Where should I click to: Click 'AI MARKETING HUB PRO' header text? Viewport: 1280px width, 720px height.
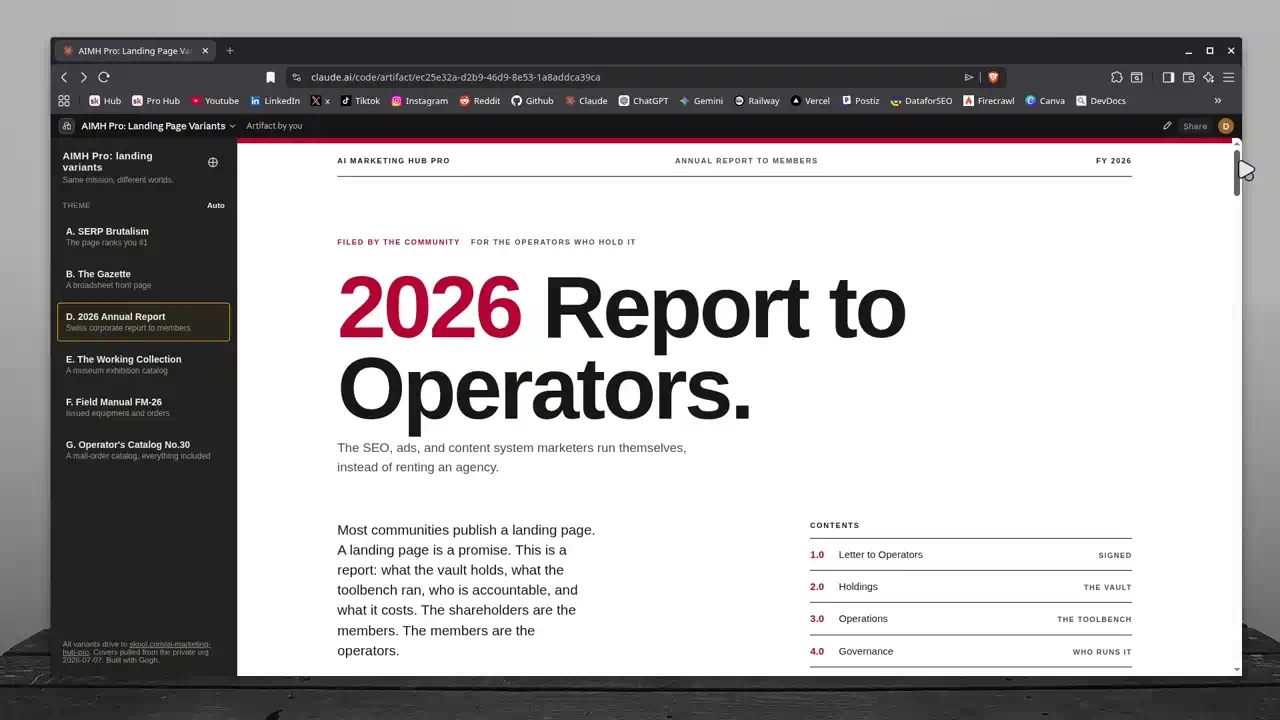click(393, 161)
